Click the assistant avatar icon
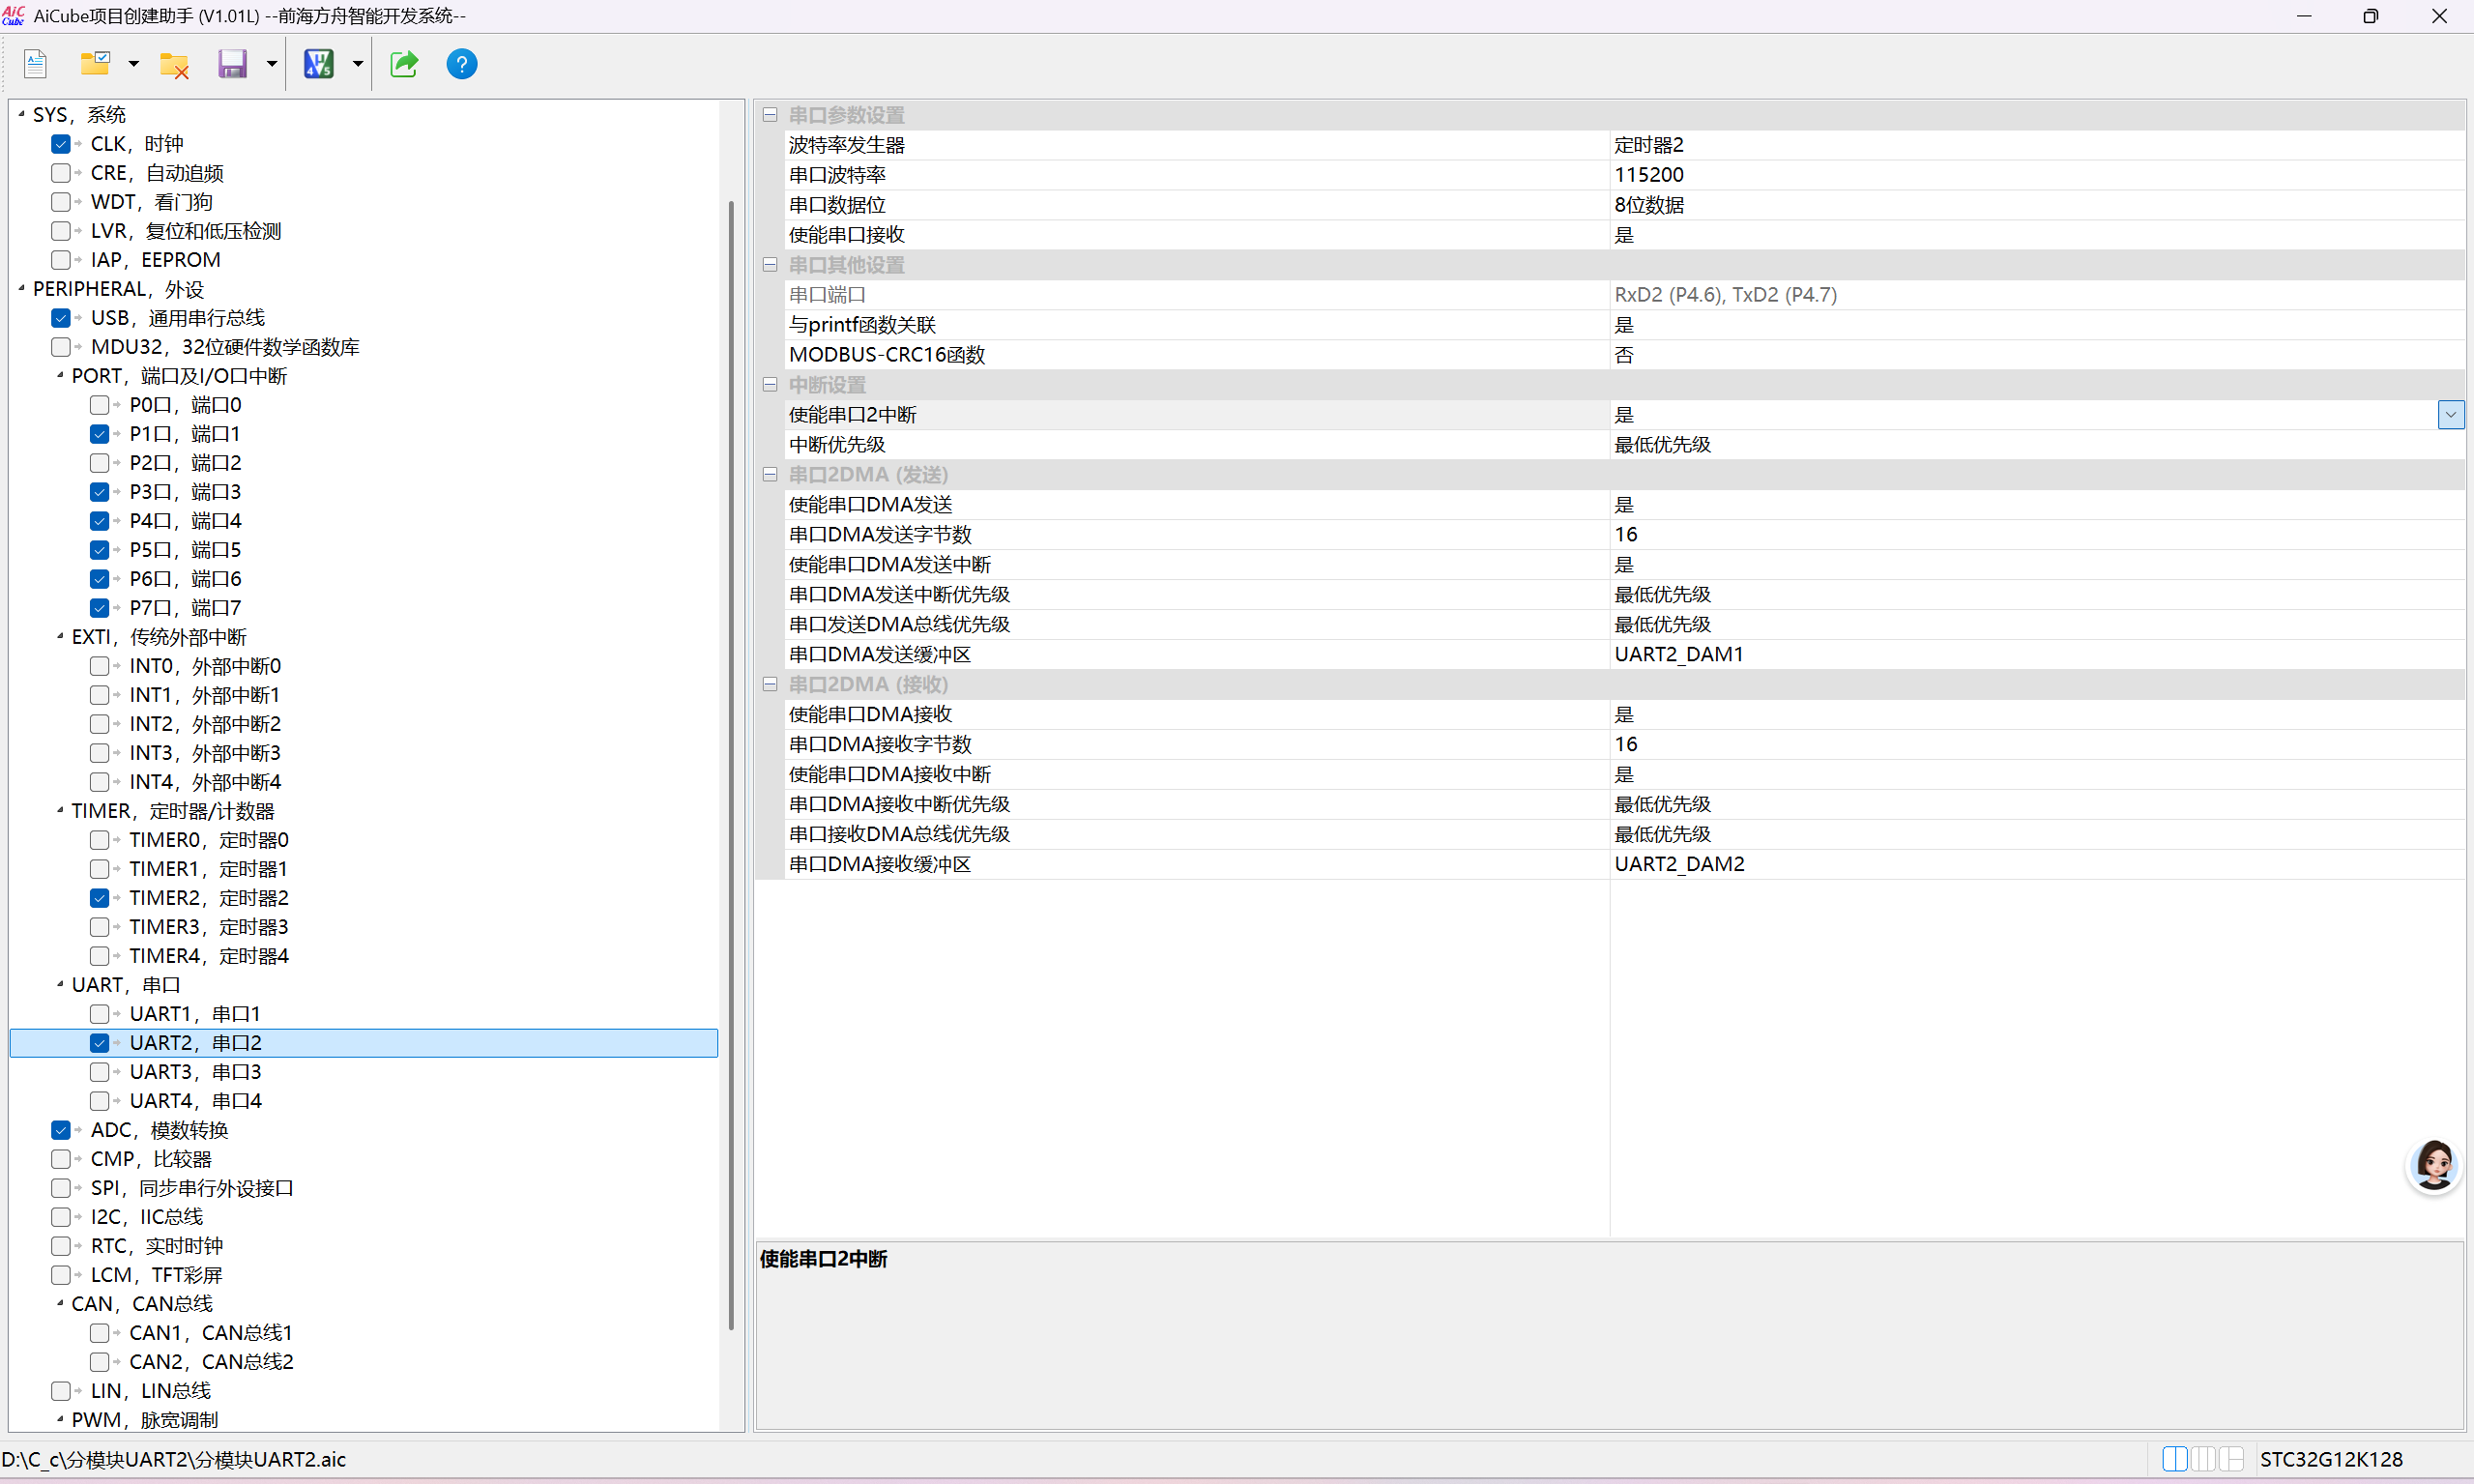The width and height of the screenshot is (2474, 1484). click(2433, 1165)
